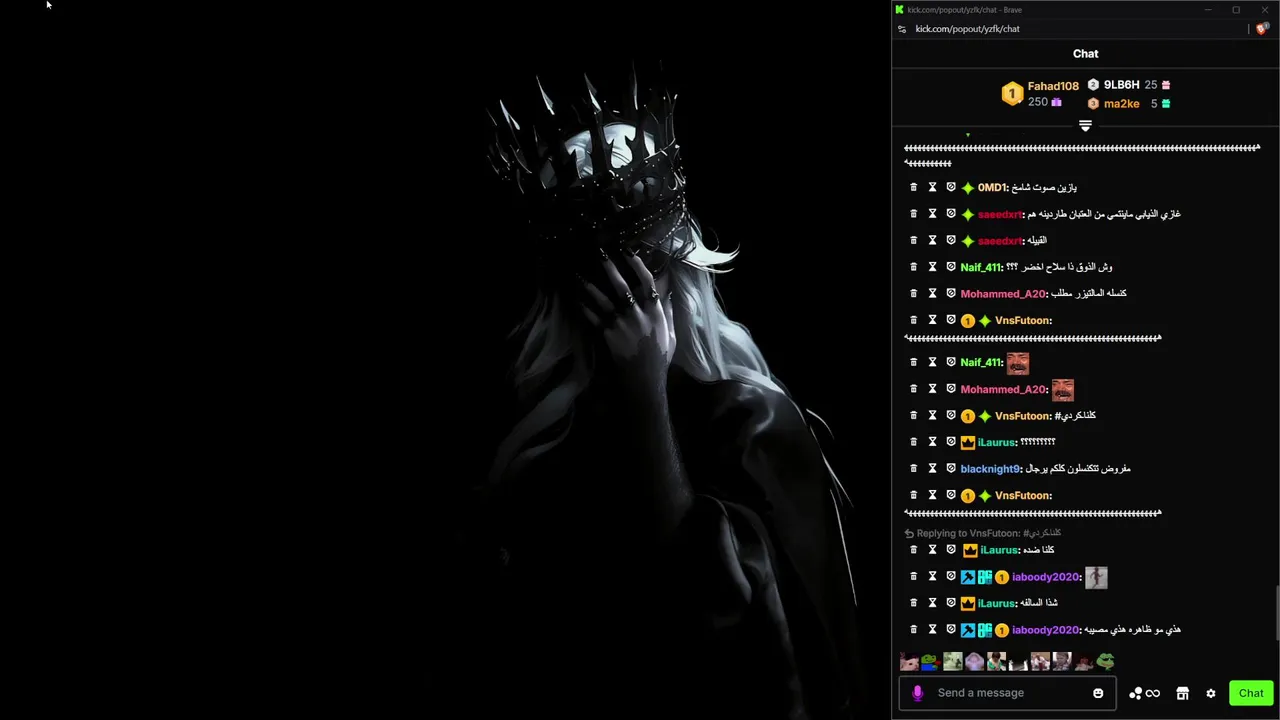The width and height of the screenshot is (1280, 720).
Task: Focus the Send a message field
Action: 1008,693
